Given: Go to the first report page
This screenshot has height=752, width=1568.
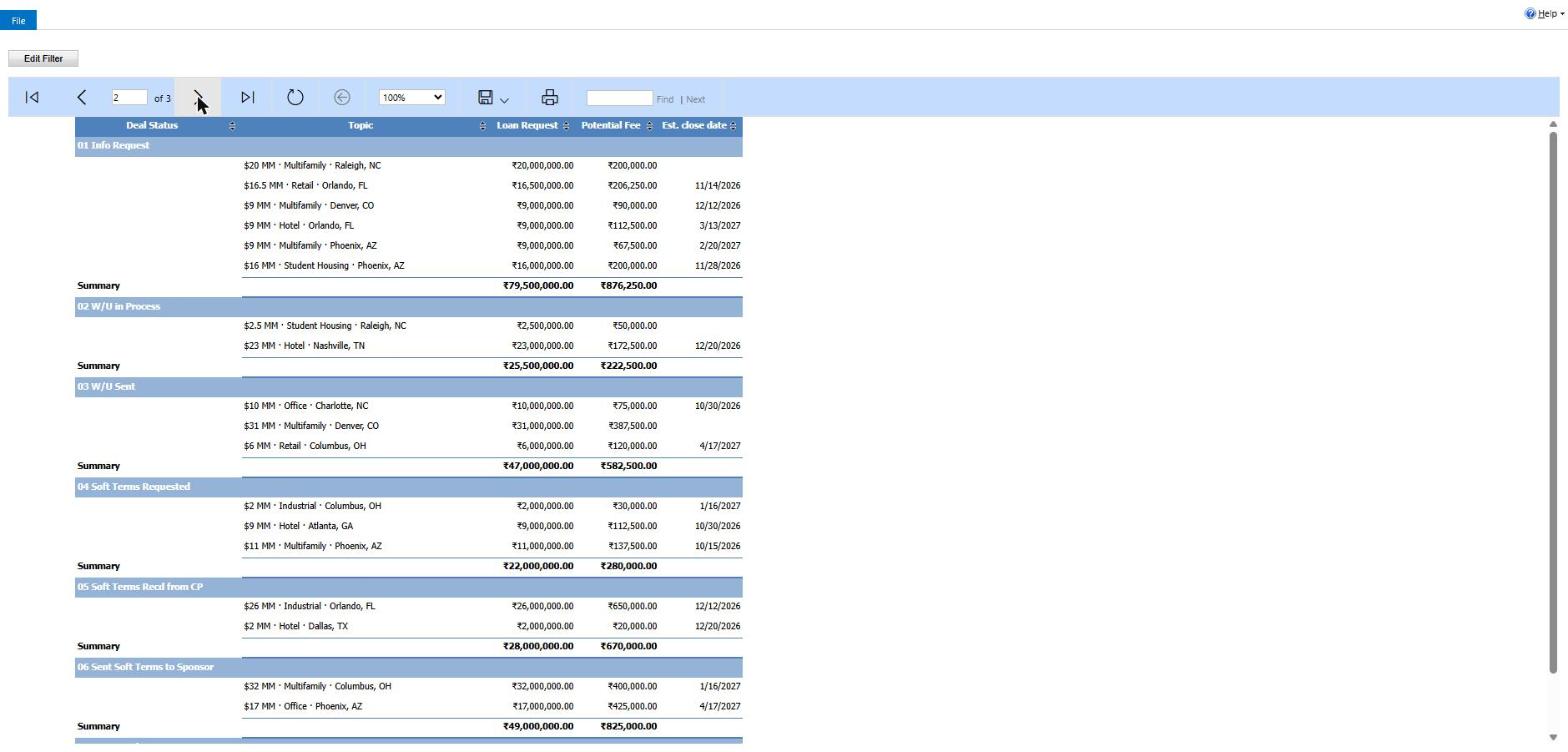Looking at the screenshot, I should point(32,97).
